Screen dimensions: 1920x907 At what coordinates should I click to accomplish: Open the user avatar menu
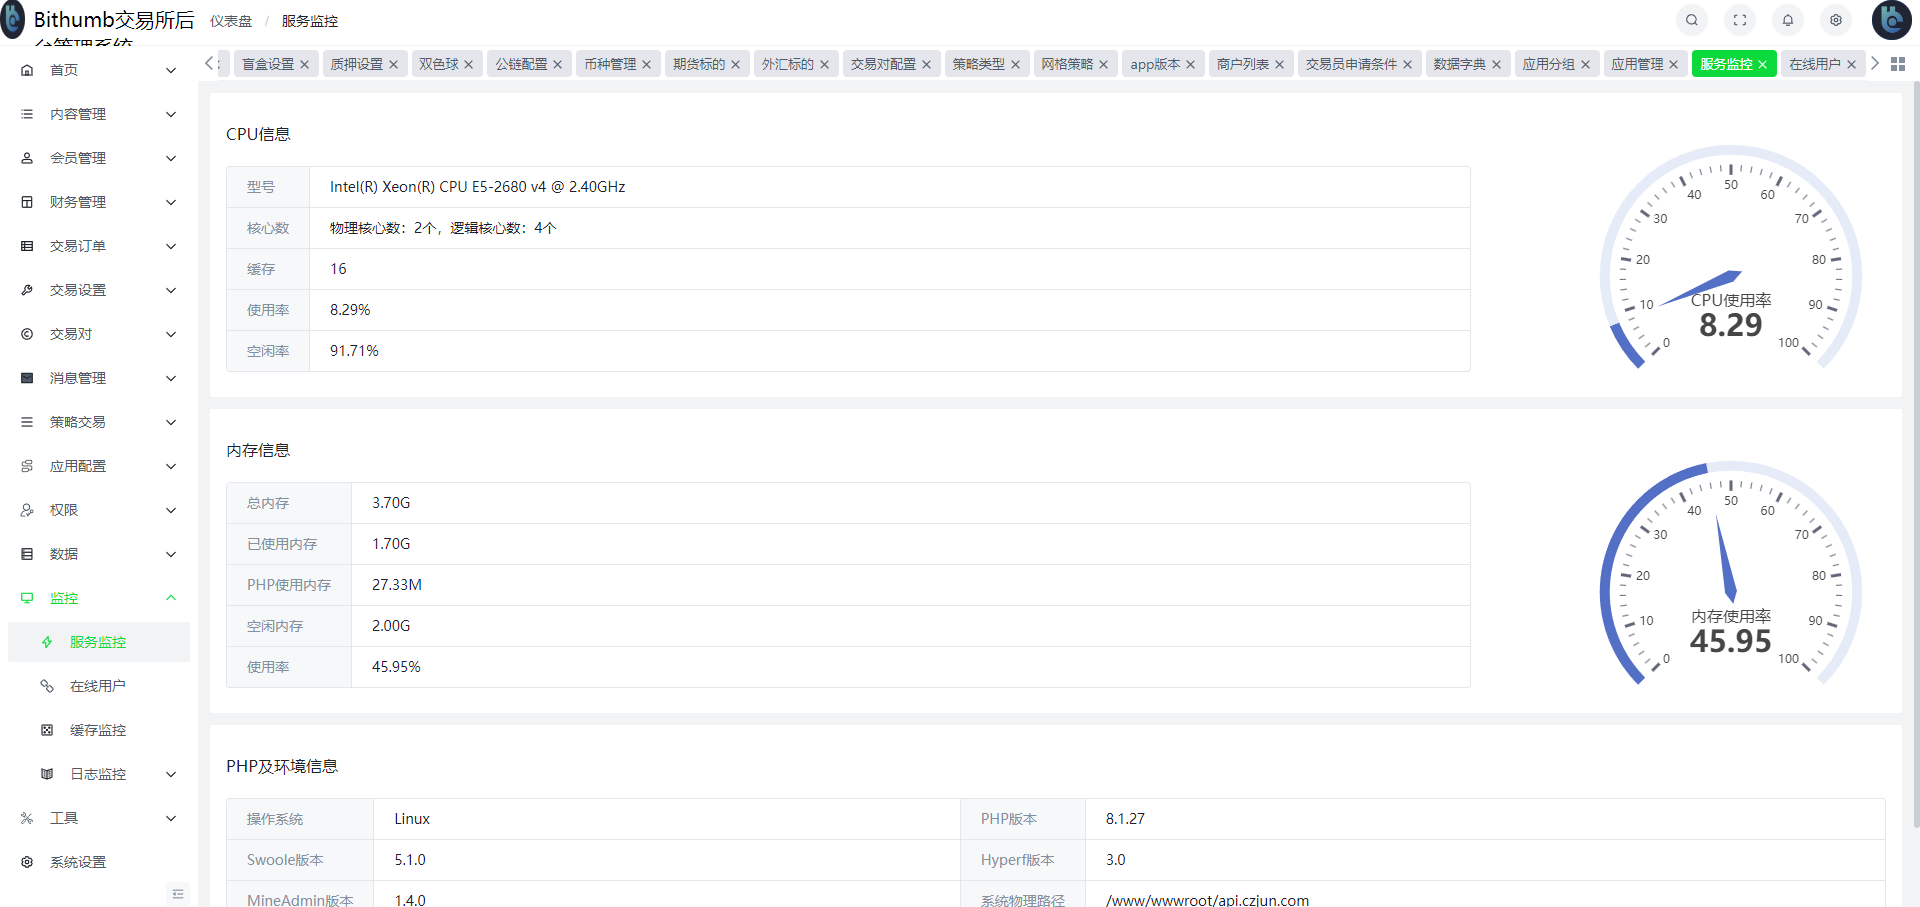click(x=1891, y=20)
